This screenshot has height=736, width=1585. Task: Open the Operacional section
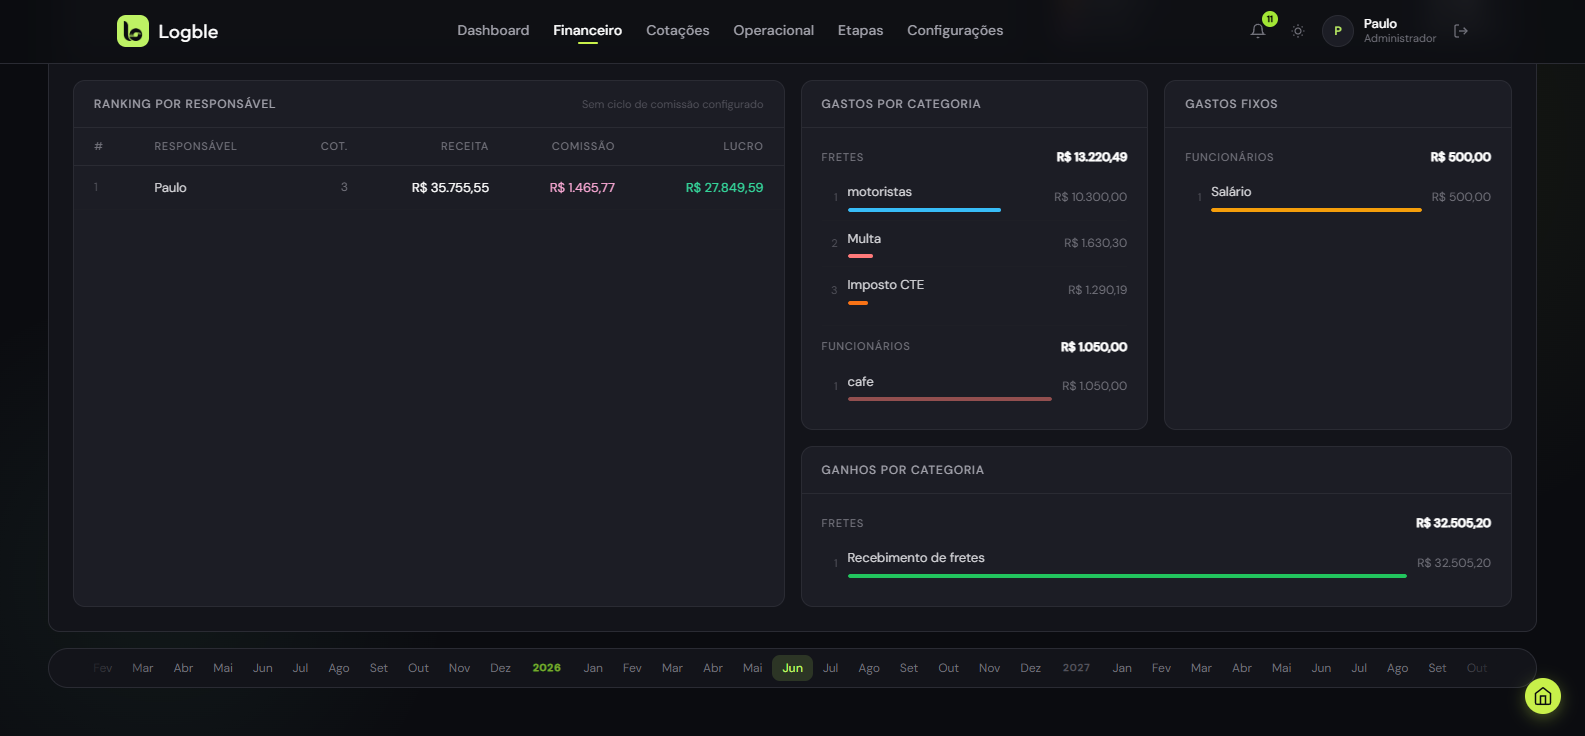click(774, 31)
